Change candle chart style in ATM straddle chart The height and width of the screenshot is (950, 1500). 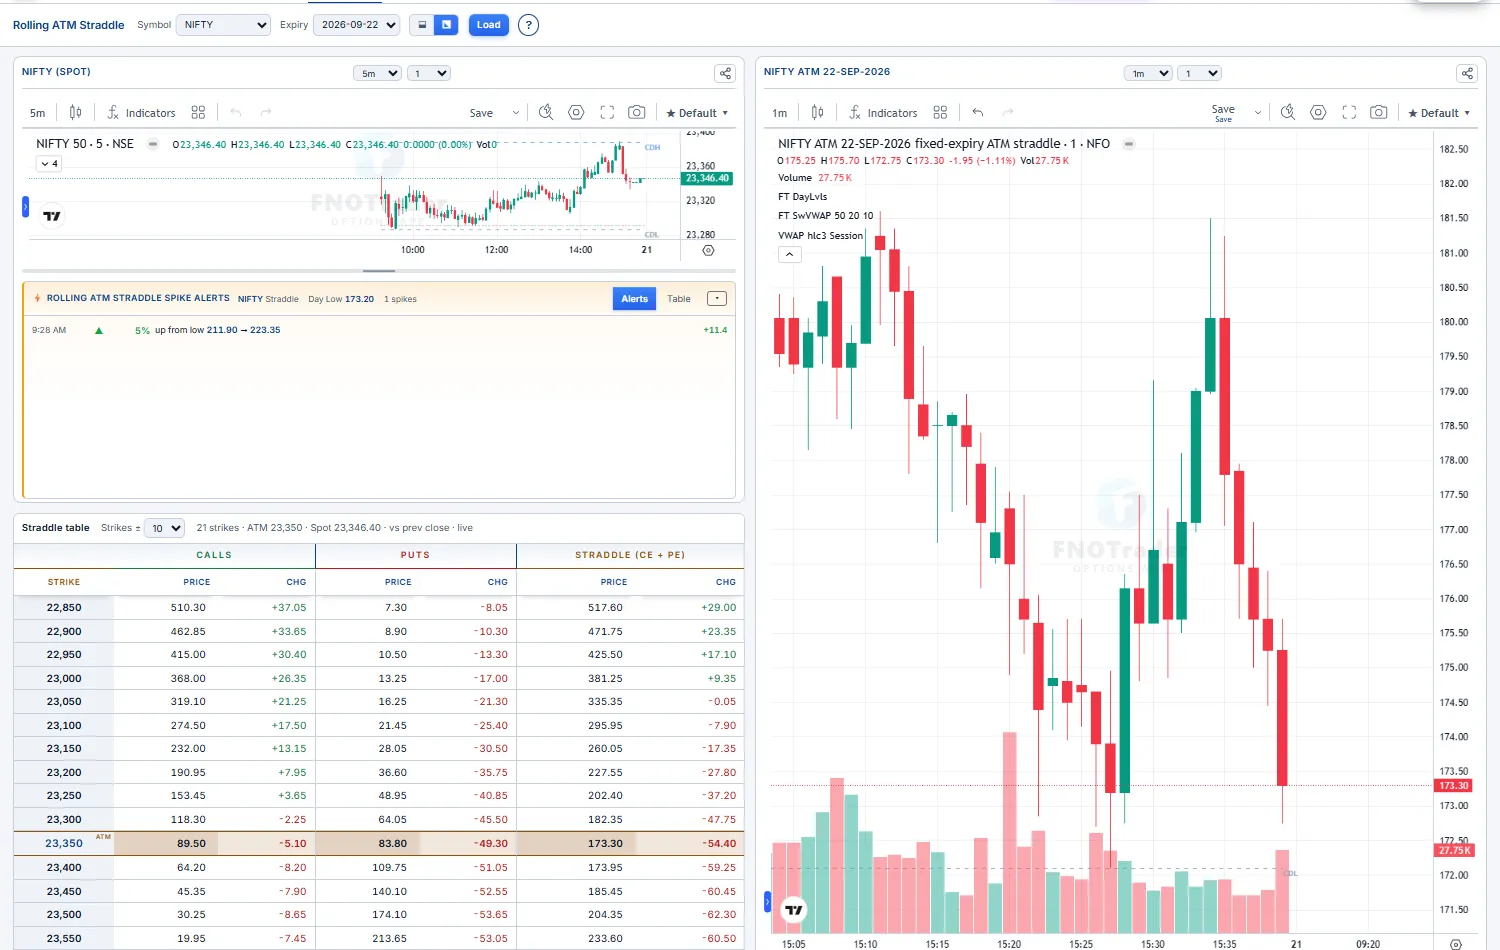817,113
